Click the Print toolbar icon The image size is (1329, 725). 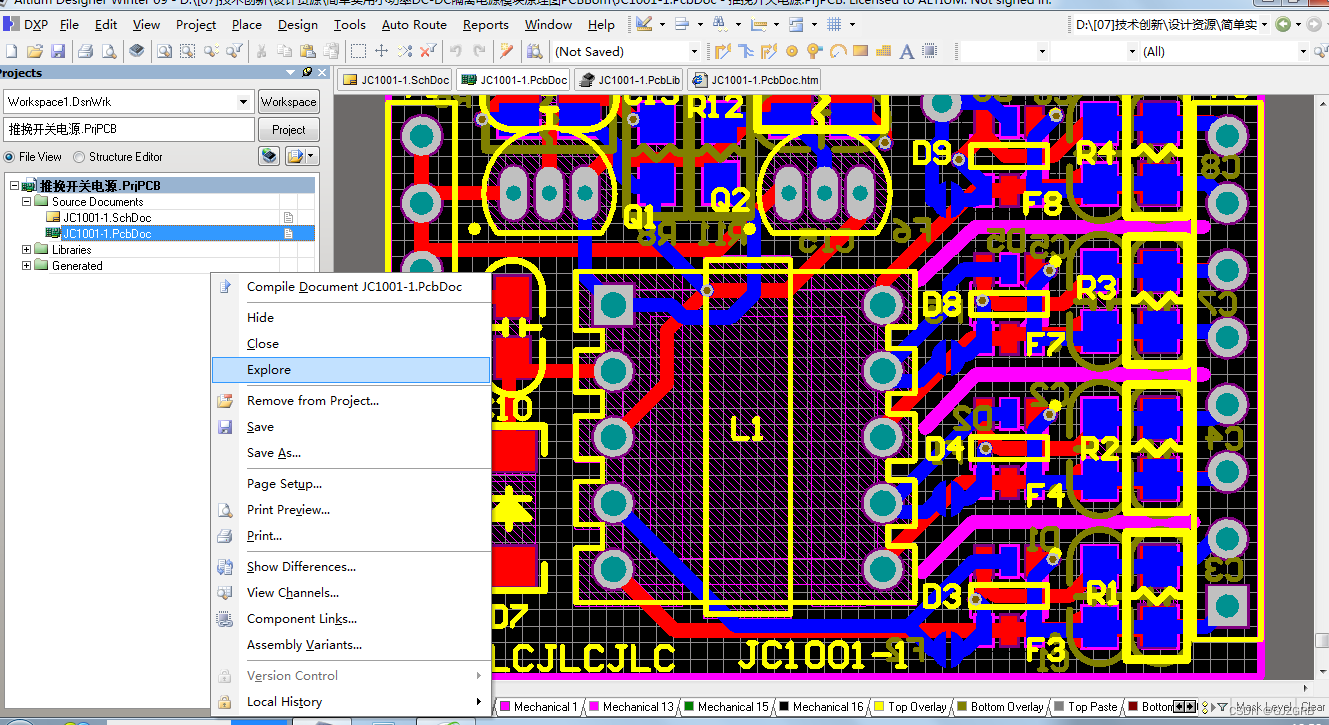(86, 51)
